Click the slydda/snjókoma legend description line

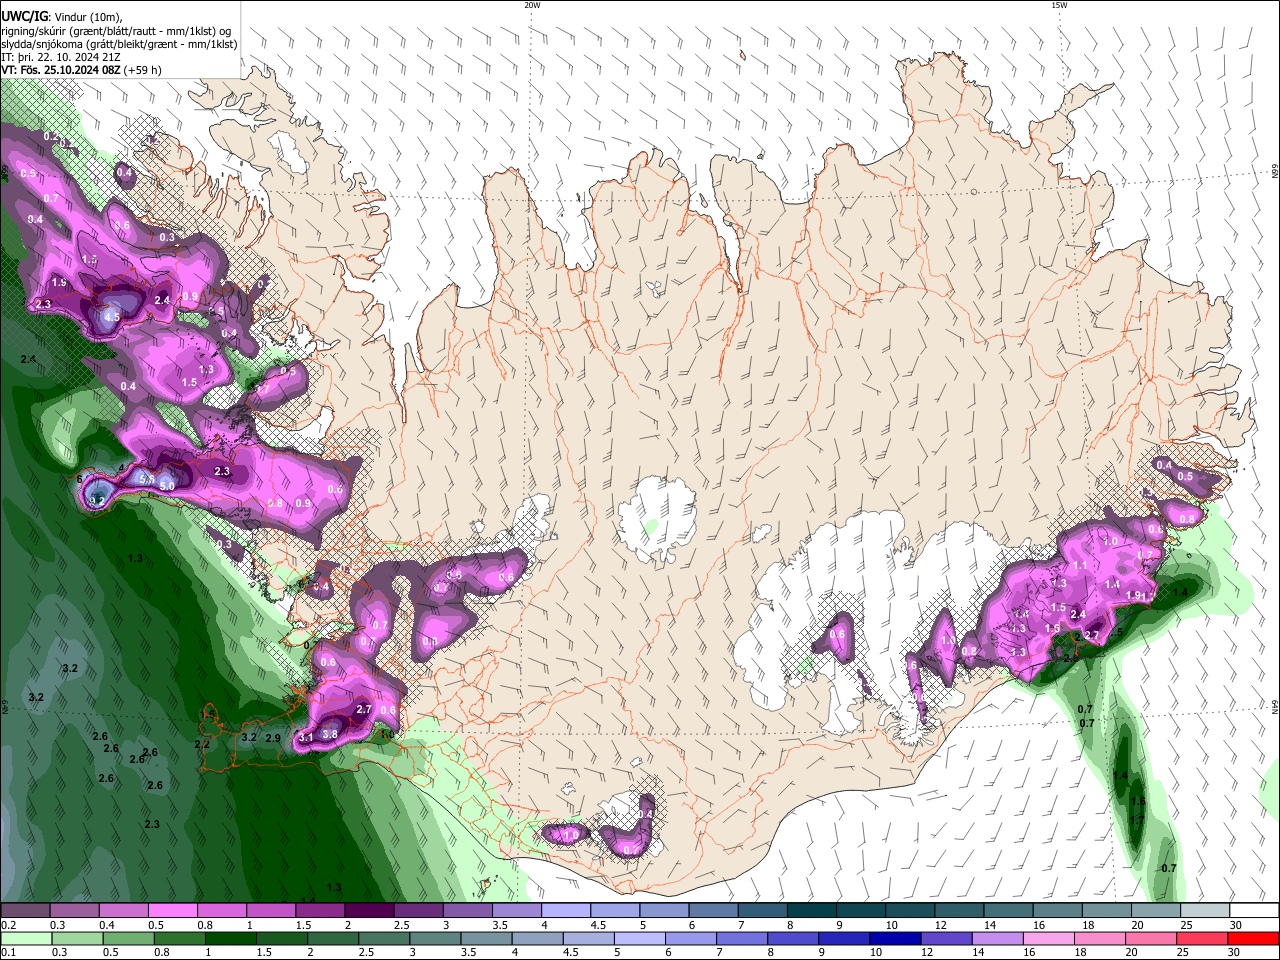pos(119,44)
